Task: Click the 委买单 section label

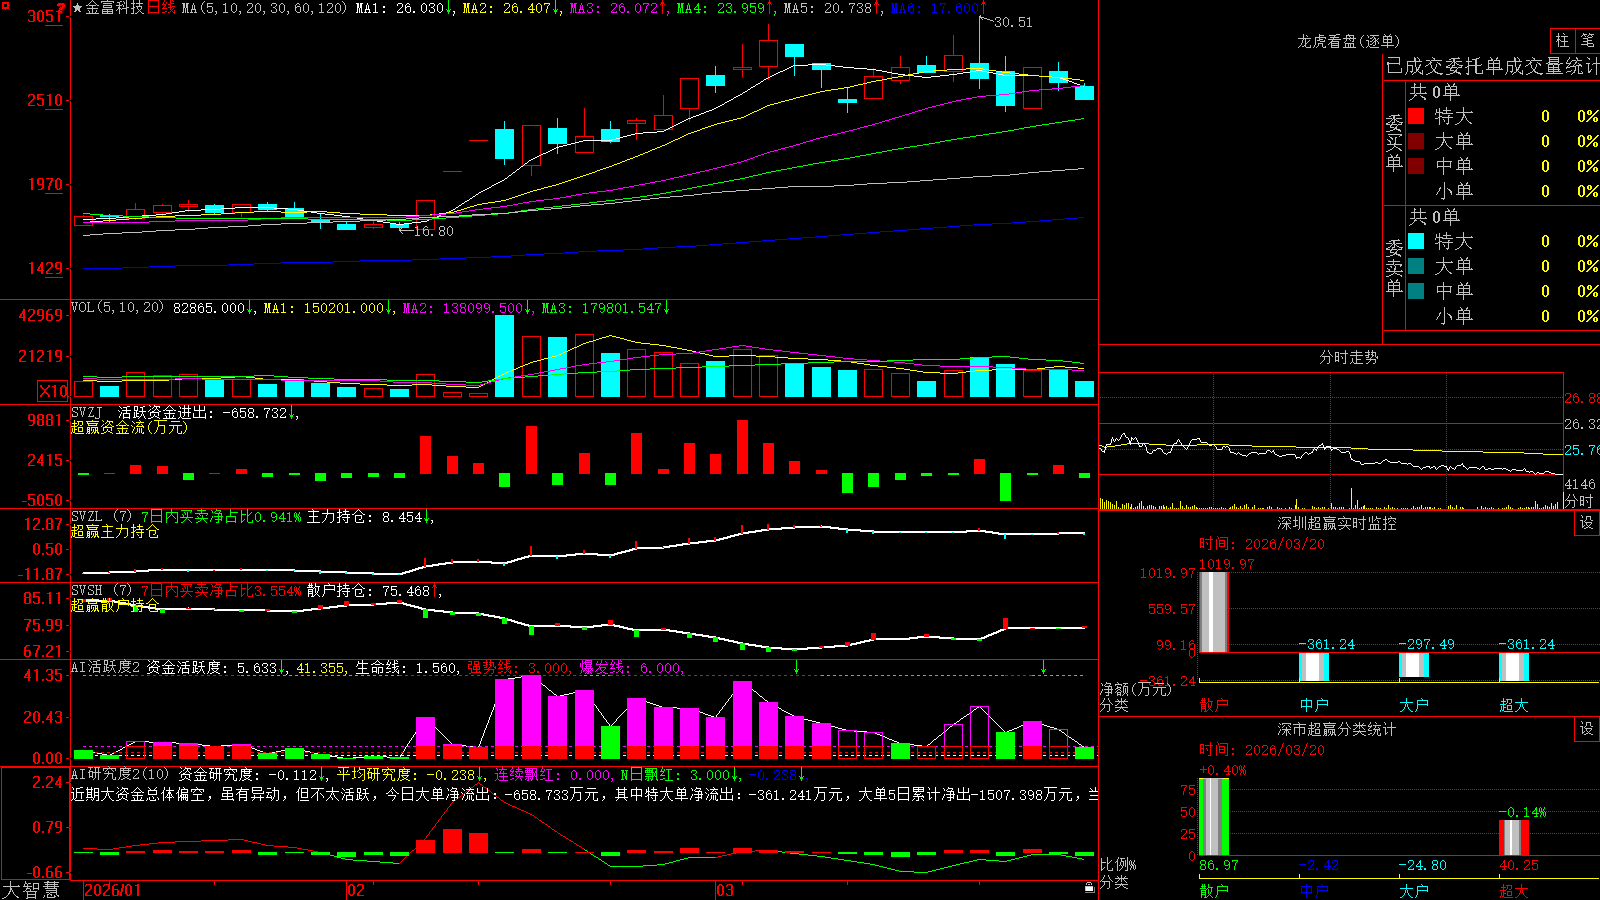Action: coord(1394,143)
